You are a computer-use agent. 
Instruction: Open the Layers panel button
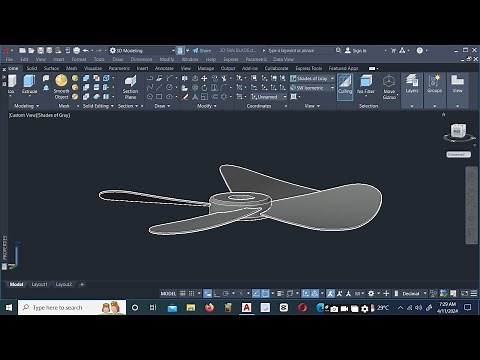point(412,83)
